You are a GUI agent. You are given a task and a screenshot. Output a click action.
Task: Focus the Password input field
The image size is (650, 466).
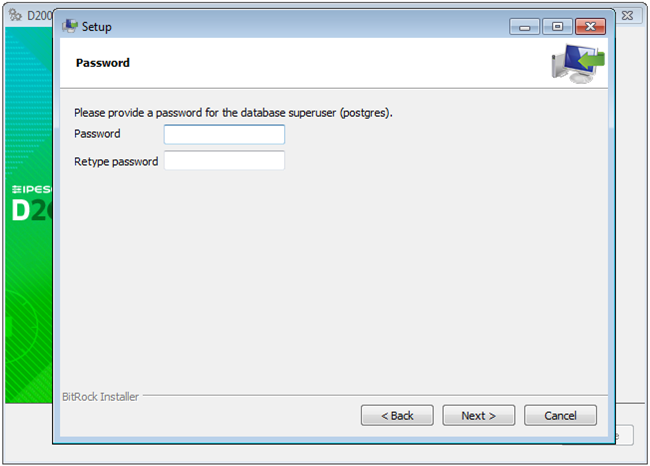pyautogui.click(x=224, y=134)
